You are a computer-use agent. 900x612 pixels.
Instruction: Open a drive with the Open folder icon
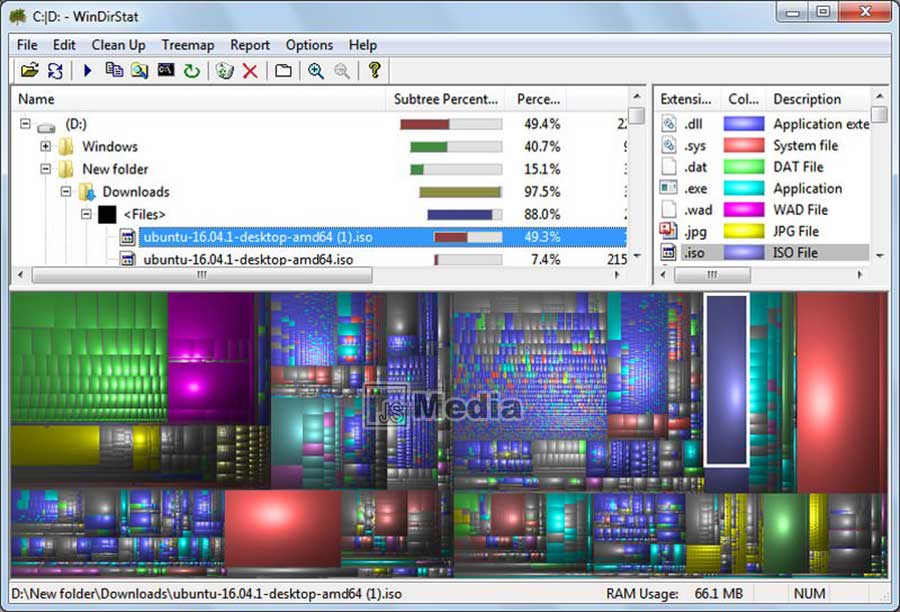(28, 71)
